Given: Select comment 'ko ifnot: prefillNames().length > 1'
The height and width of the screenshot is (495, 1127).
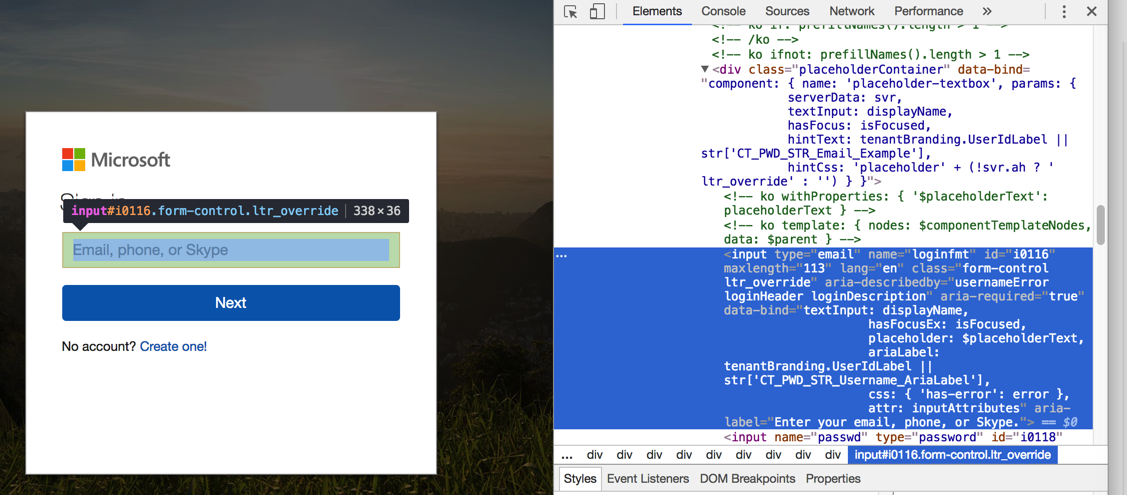Looking at the screenshot, I should [x=871, y=55].
